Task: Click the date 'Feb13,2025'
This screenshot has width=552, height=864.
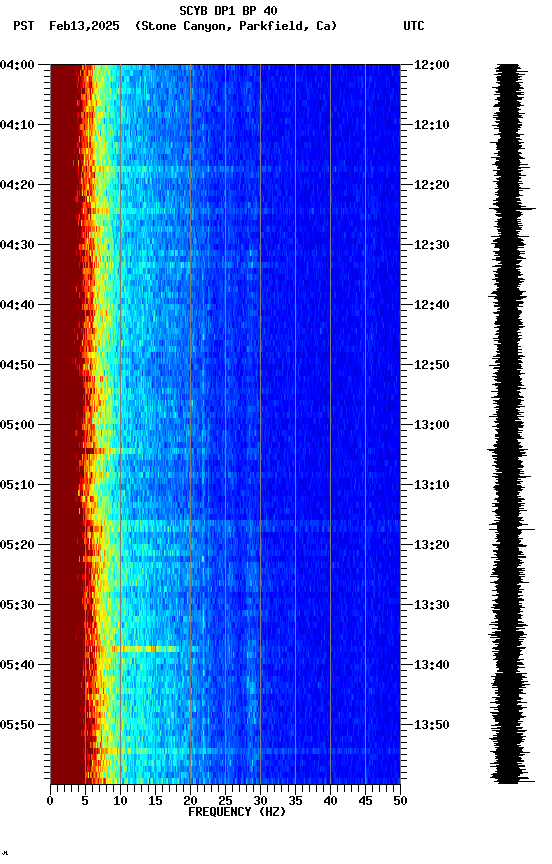Action: pyautogui.click(x=84, y=26)
